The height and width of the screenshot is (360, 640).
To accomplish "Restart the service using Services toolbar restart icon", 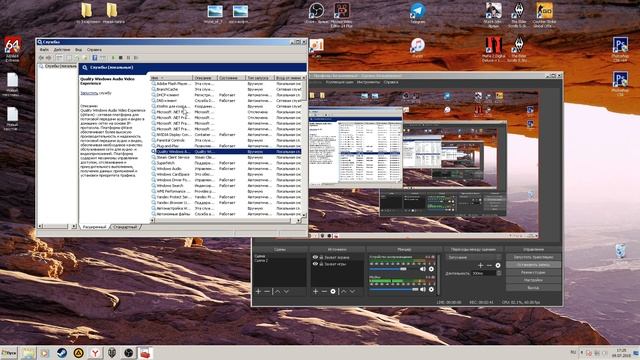I will (x=136, y=58).
